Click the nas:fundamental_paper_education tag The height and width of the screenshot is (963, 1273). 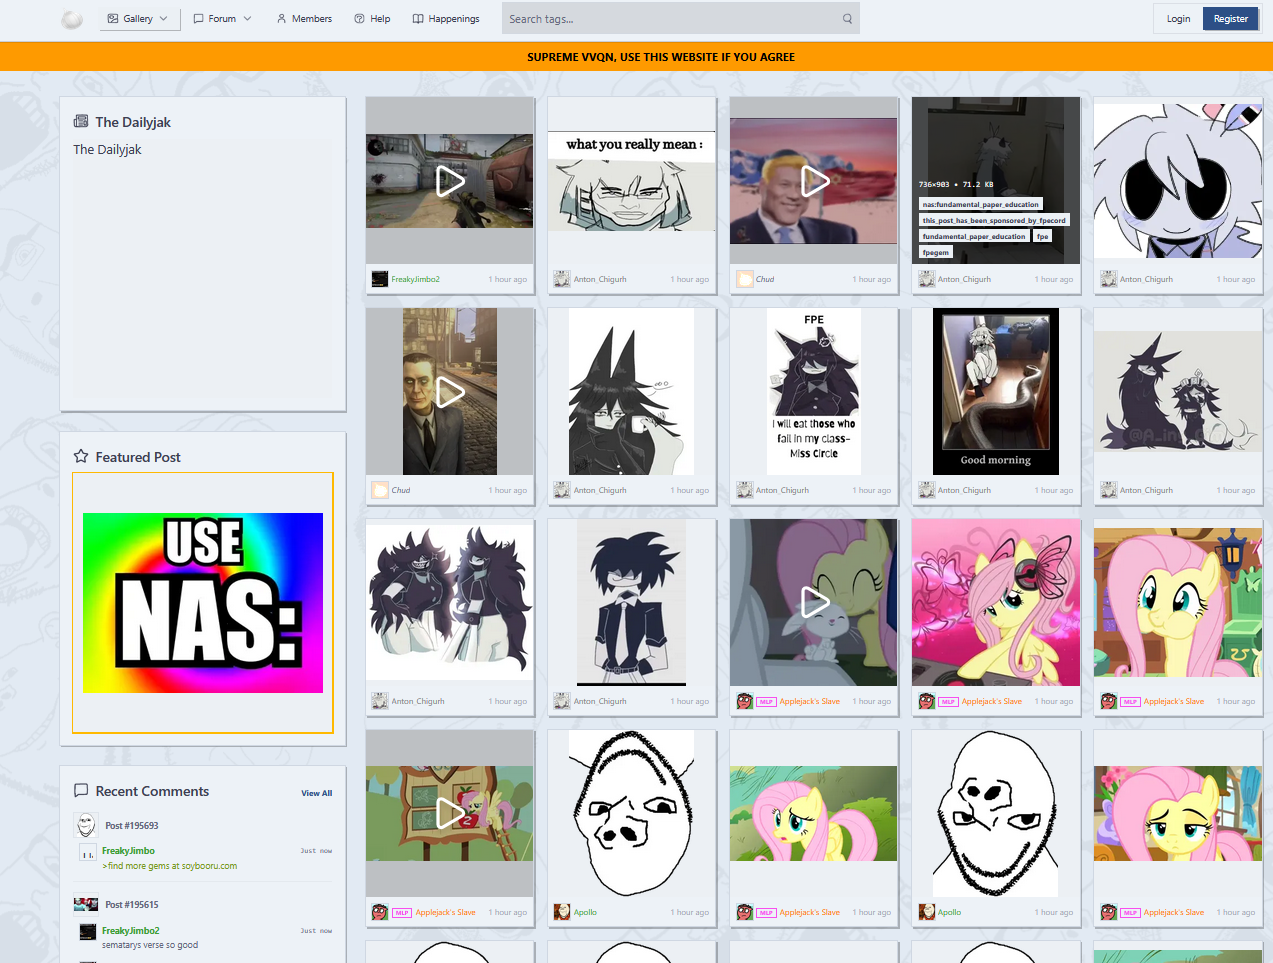click(980, 204)
